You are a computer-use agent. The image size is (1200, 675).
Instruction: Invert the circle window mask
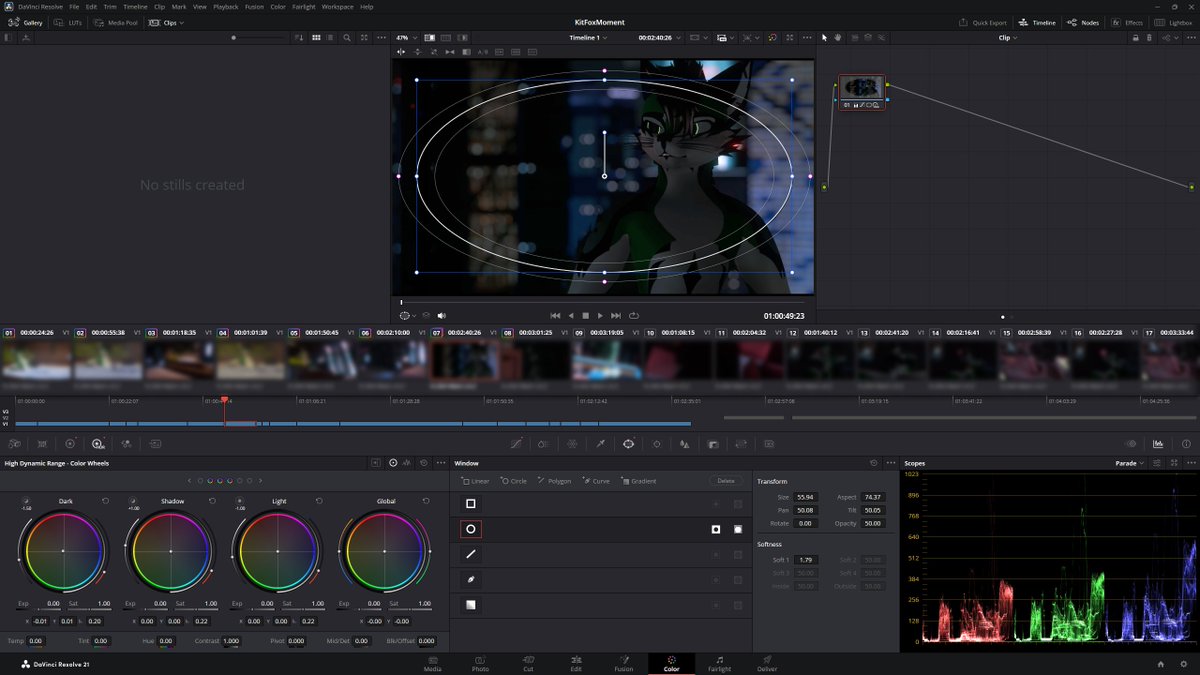(716, 529)
